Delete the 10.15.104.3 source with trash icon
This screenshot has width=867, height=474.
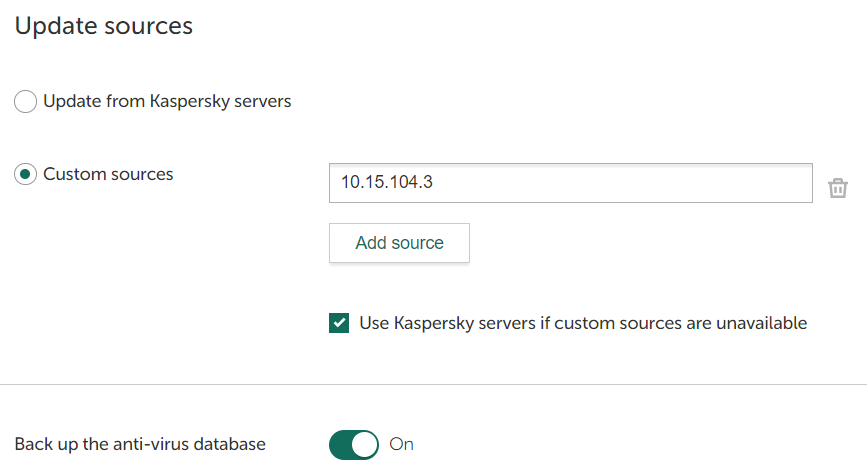pyautogui.click(x=838, y=187)
